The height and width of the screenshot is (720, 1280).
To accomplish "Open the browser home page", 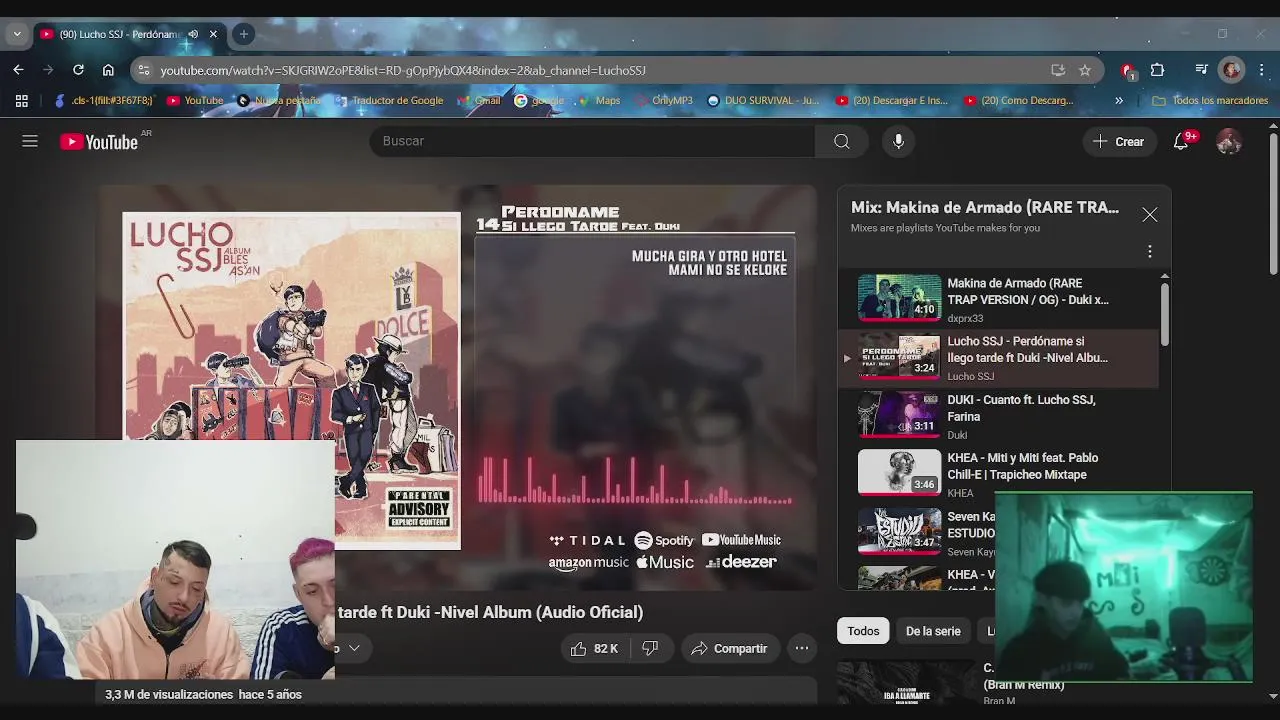I will click(108, 70).
